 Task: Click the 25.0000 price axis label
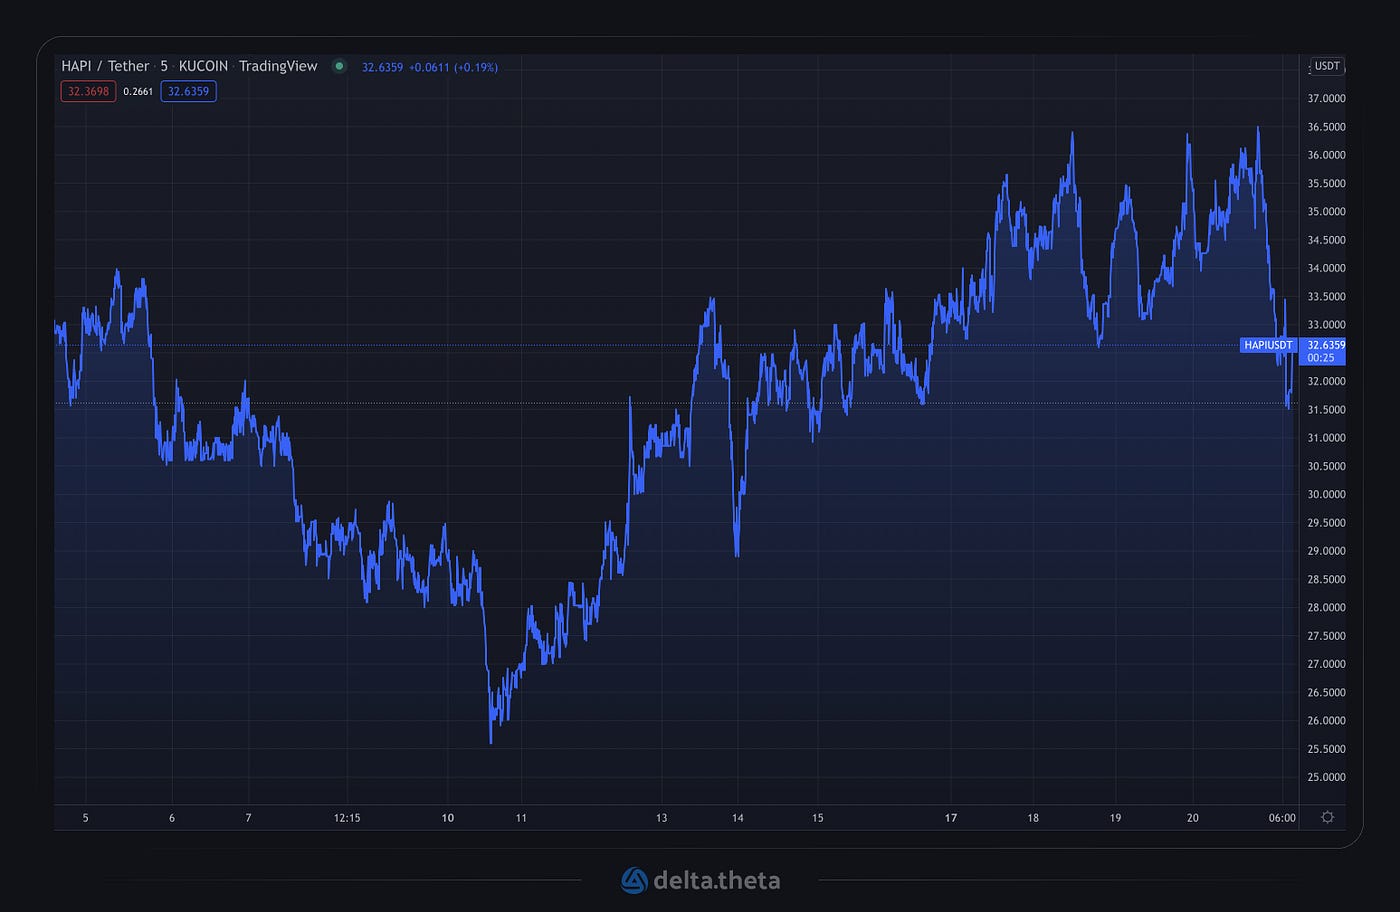coord(1326,777)
